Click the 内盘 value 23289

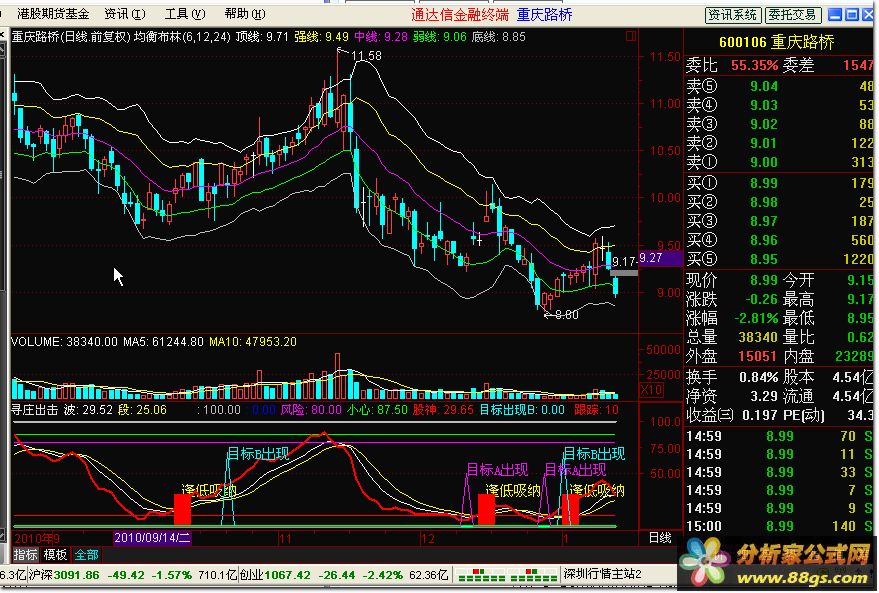point(854,356)
